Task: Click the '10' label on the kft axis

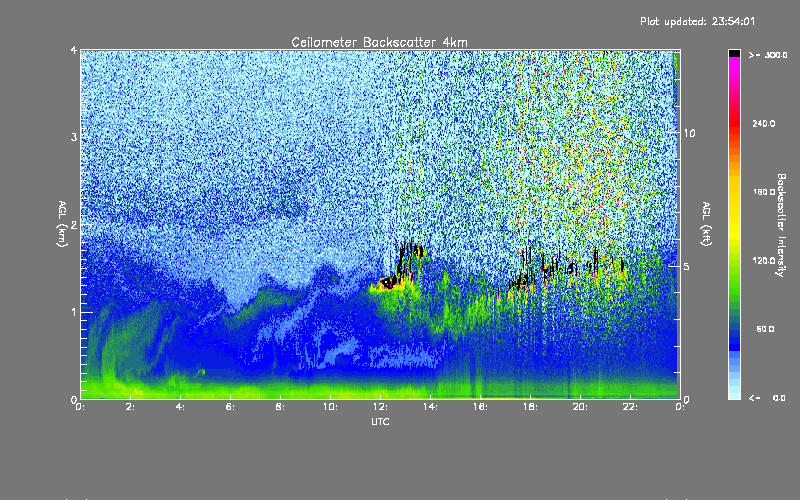Action: coord(689,133)
